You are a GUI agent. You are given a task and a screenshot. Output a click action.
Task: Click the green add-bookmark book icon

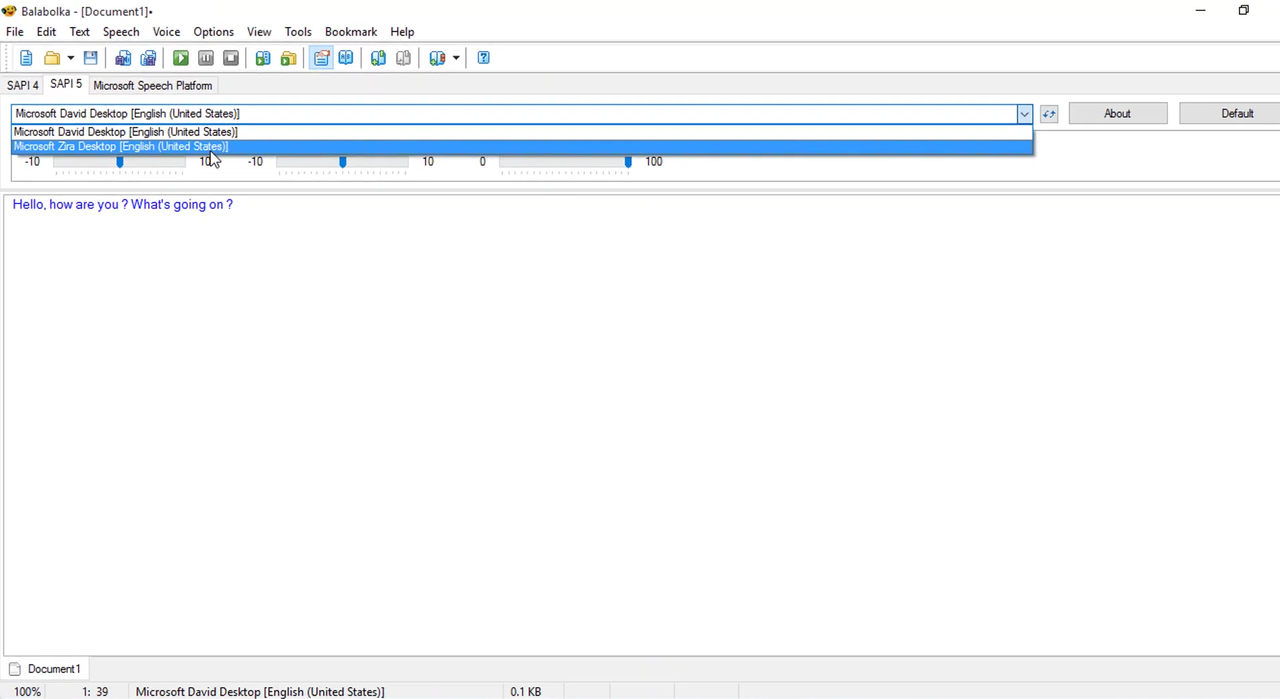click(378, 58)
